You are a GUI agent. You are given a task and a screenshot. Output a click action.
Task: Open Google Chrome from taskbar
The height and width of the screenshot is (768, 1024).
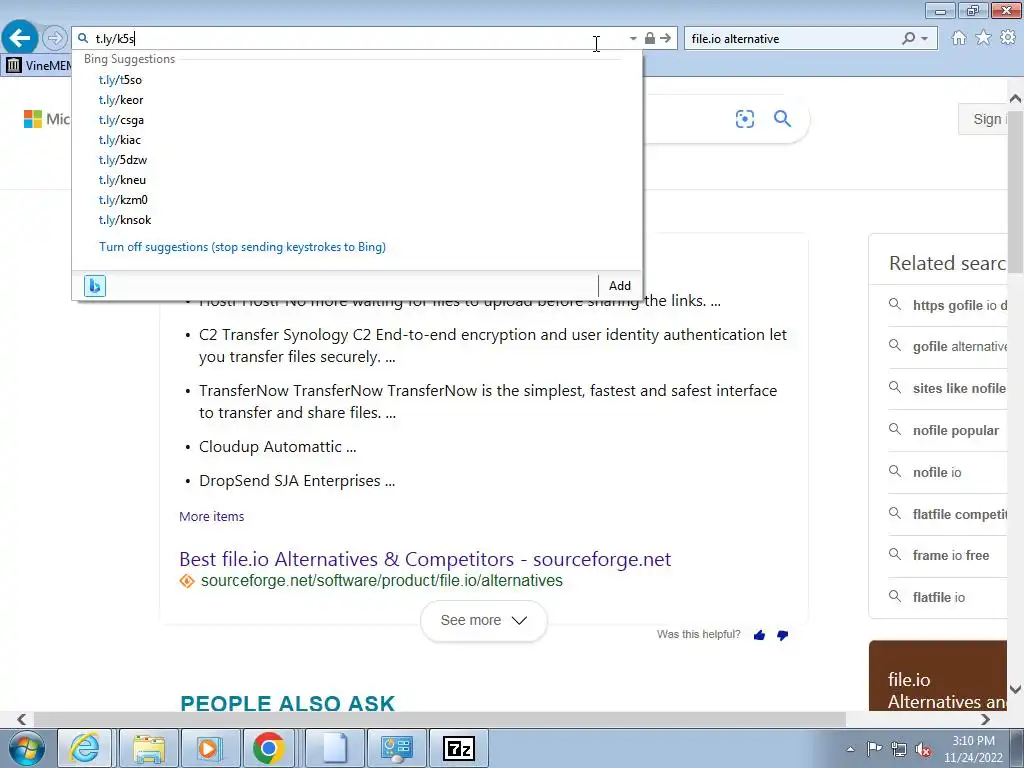tap(269, 748)
